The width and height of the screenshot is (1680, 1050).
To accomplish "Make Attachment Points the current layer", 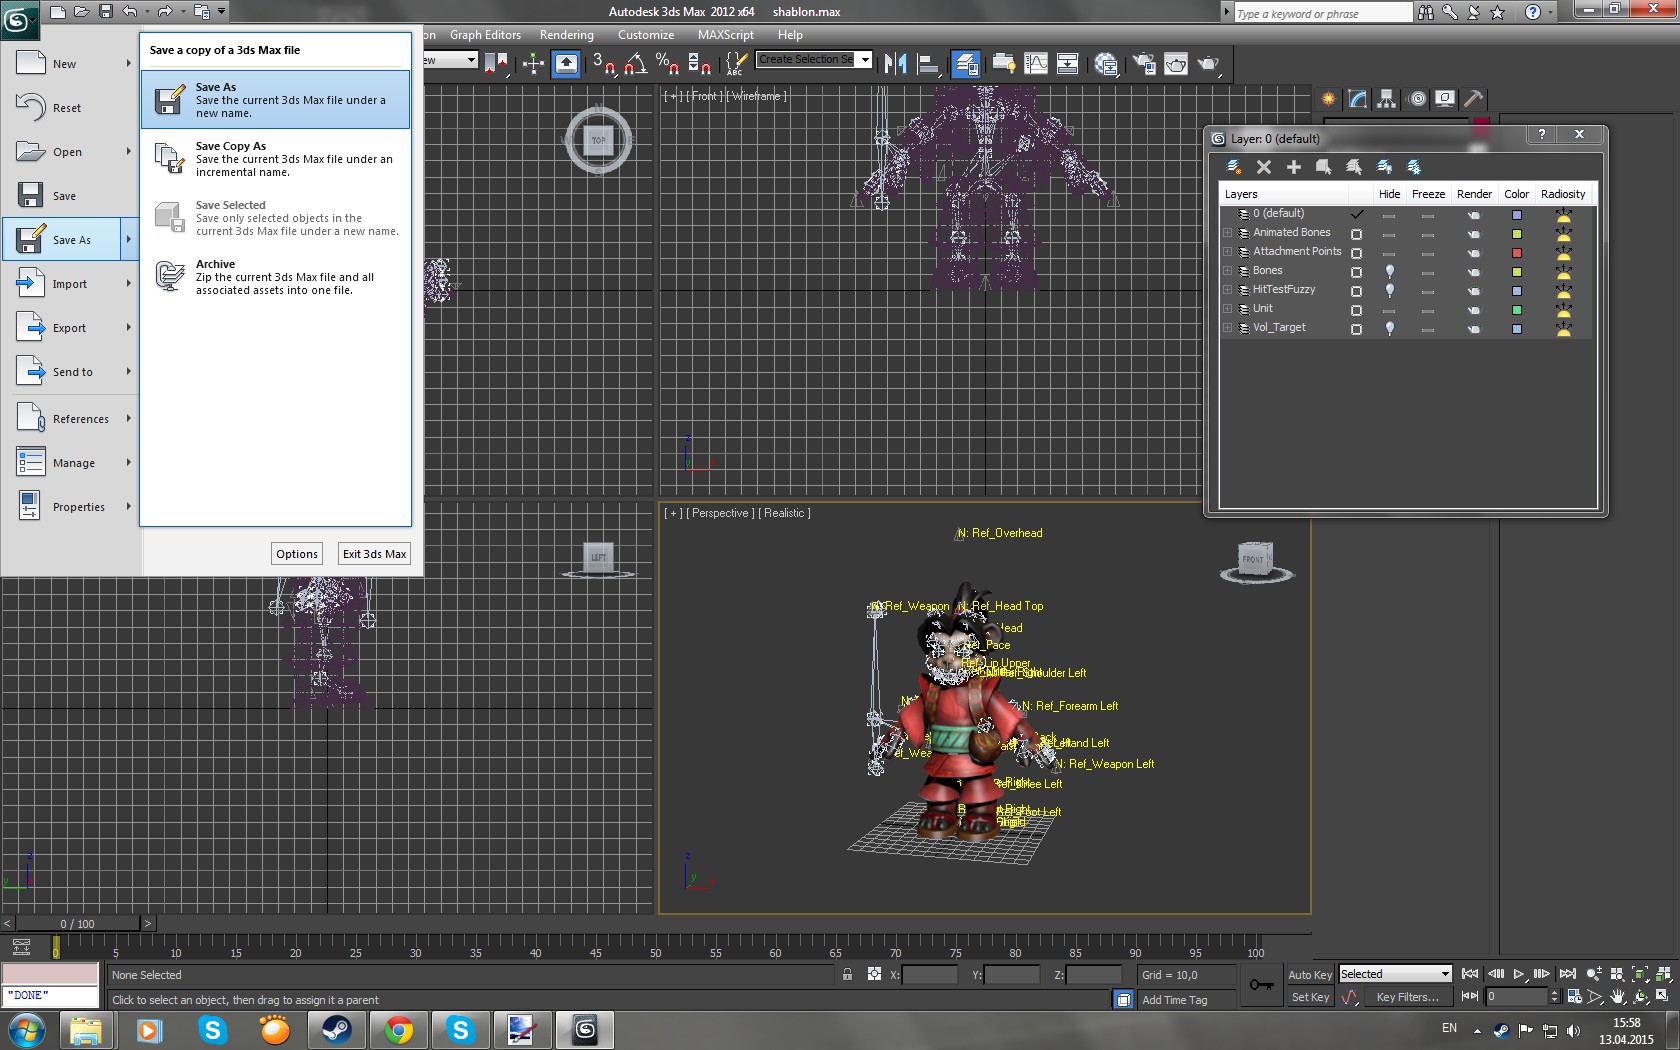I will coord(1356,253).
